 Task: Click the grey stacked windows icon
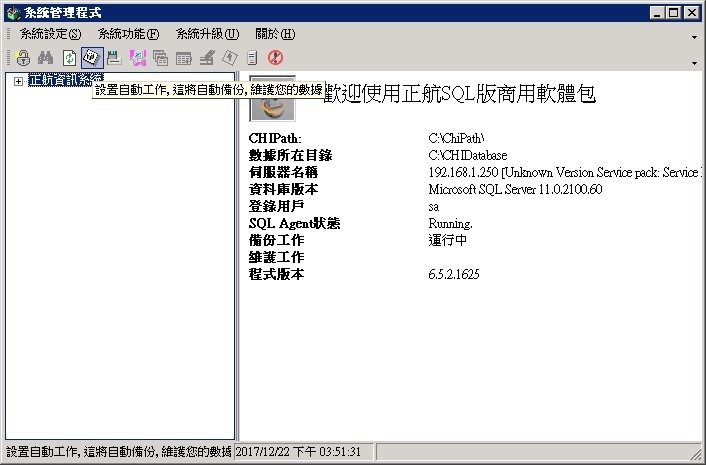pyautogui.click(x=160, y=58)
